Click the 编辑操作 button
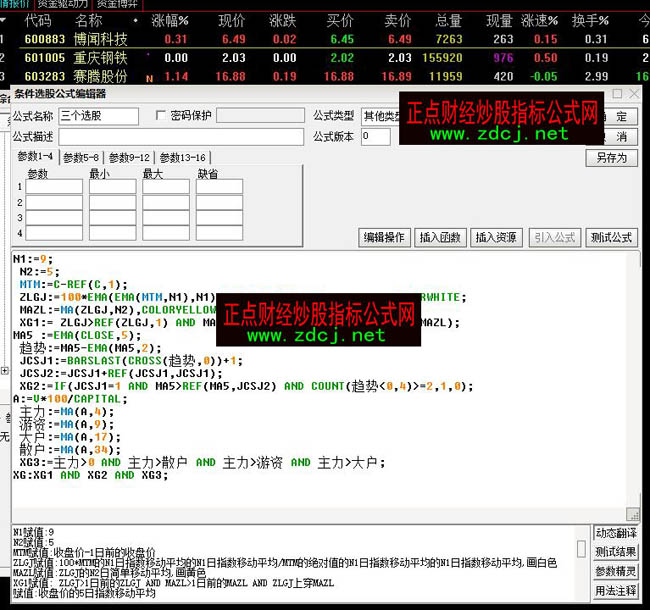The width and height of the screenshot is (650, 610). [384, 237]
